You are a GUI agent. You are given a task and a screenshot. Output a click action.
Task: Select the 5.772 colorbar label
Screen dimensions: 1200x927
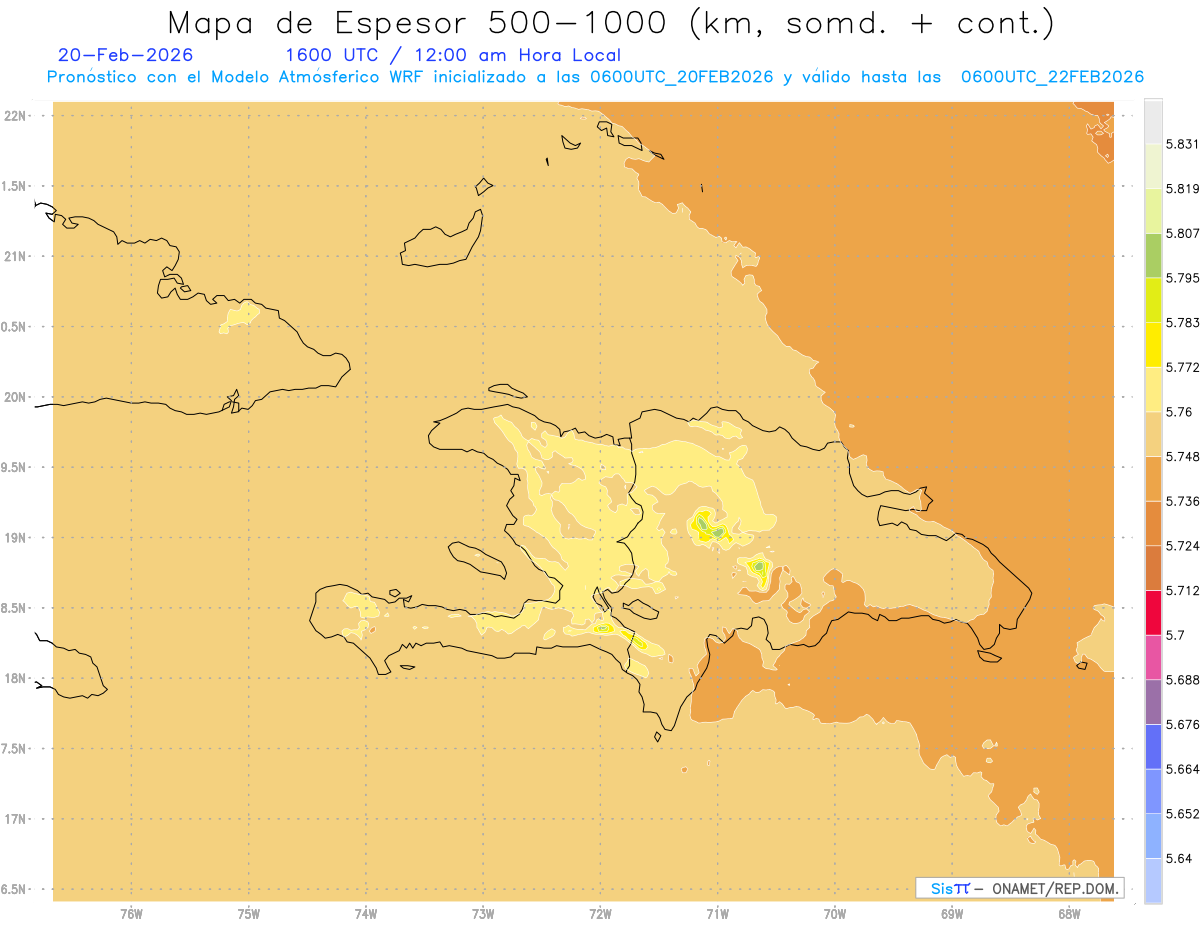click(x=1183, y=367)
